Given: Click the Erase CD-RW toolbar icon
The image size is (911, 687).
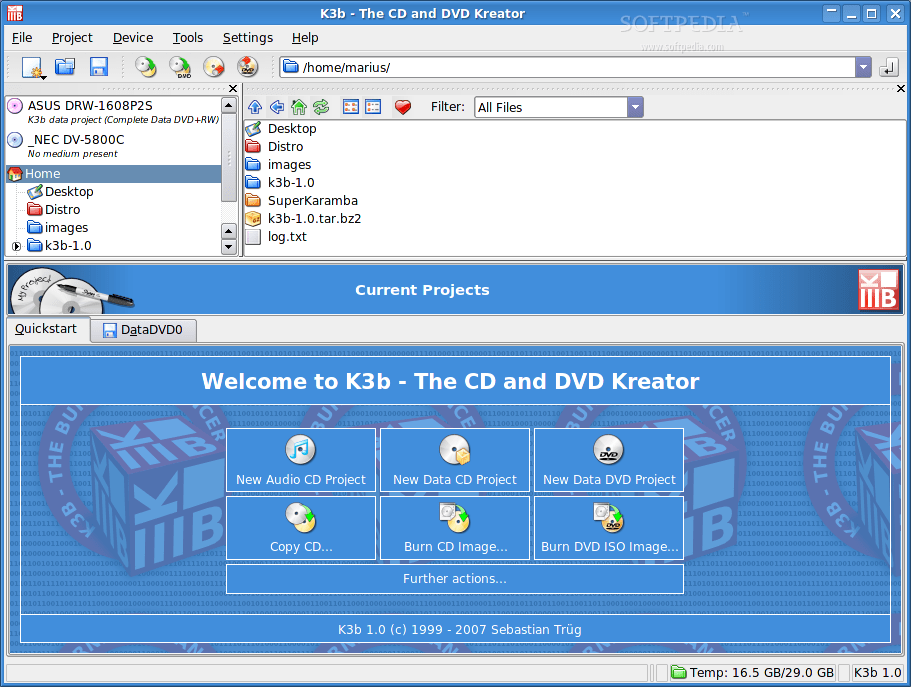Looking at the screenshot, I should coord(214,67).
